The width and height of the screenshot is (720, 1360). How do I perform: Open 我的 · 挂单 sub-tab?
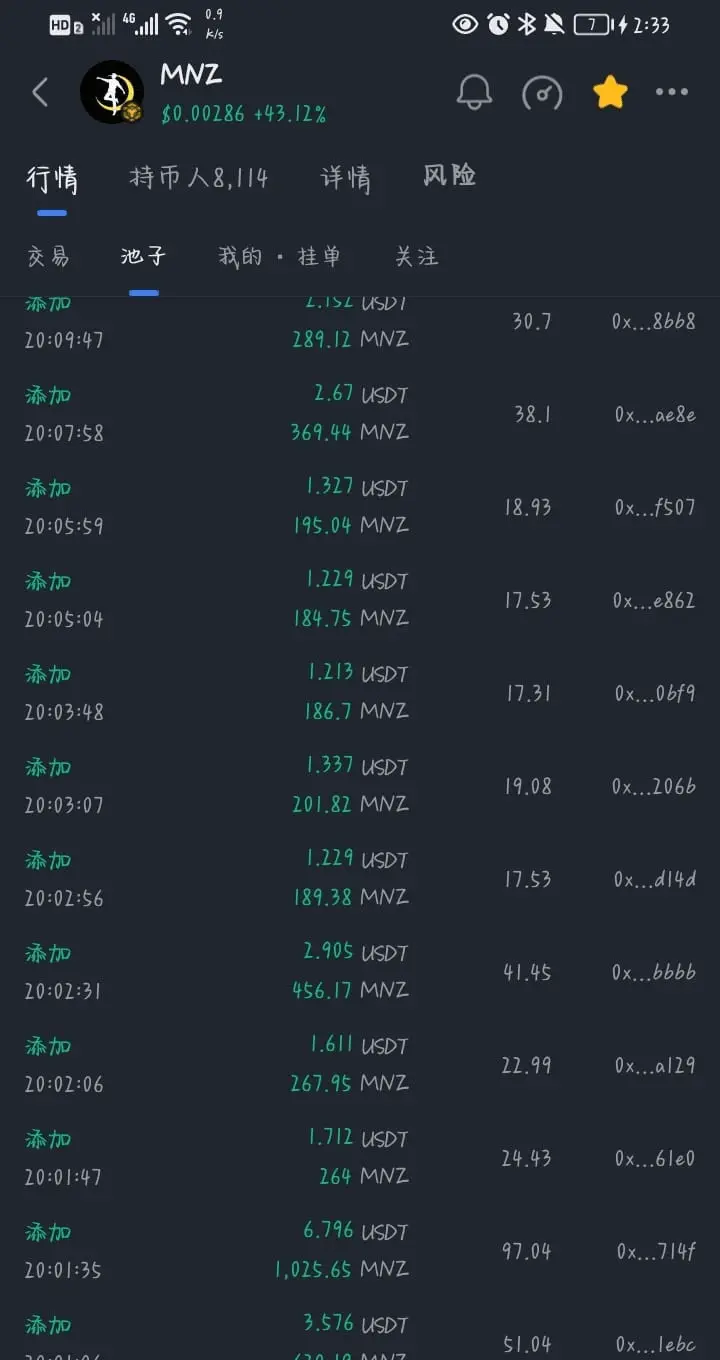279,256
